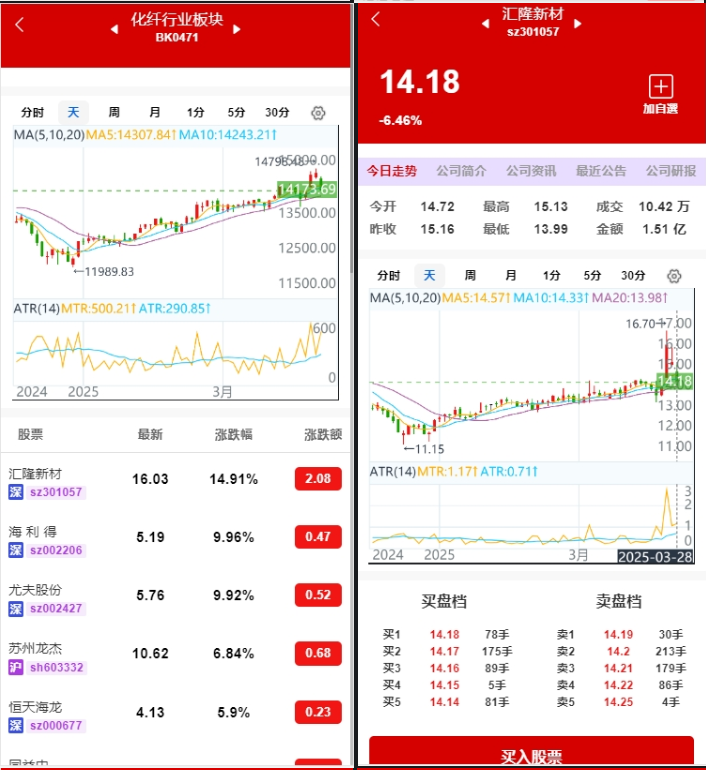Viewport: 706px width, 770px height.
Task: Click the 14173.69 price label on sector chart
Action: [307, 189]
